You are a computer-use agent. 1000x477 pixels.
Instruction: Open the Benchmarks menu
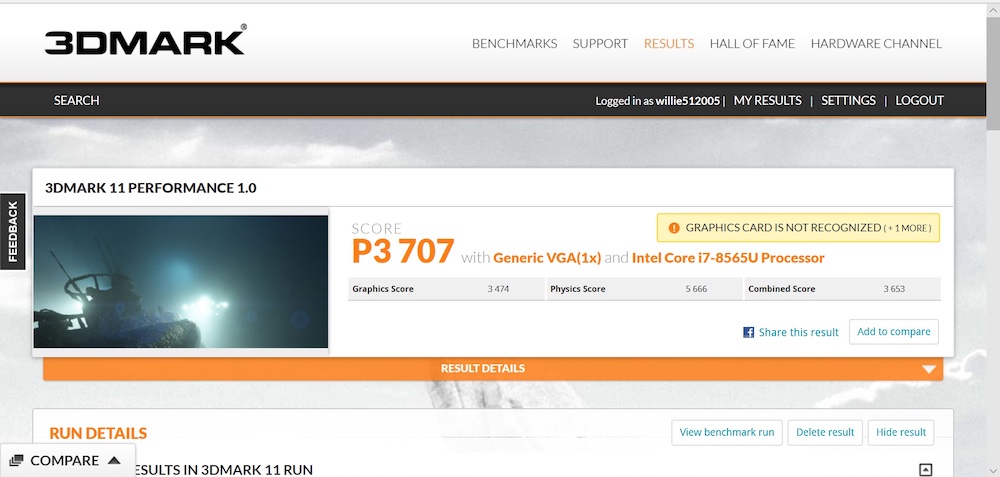(x=514, y=43)
